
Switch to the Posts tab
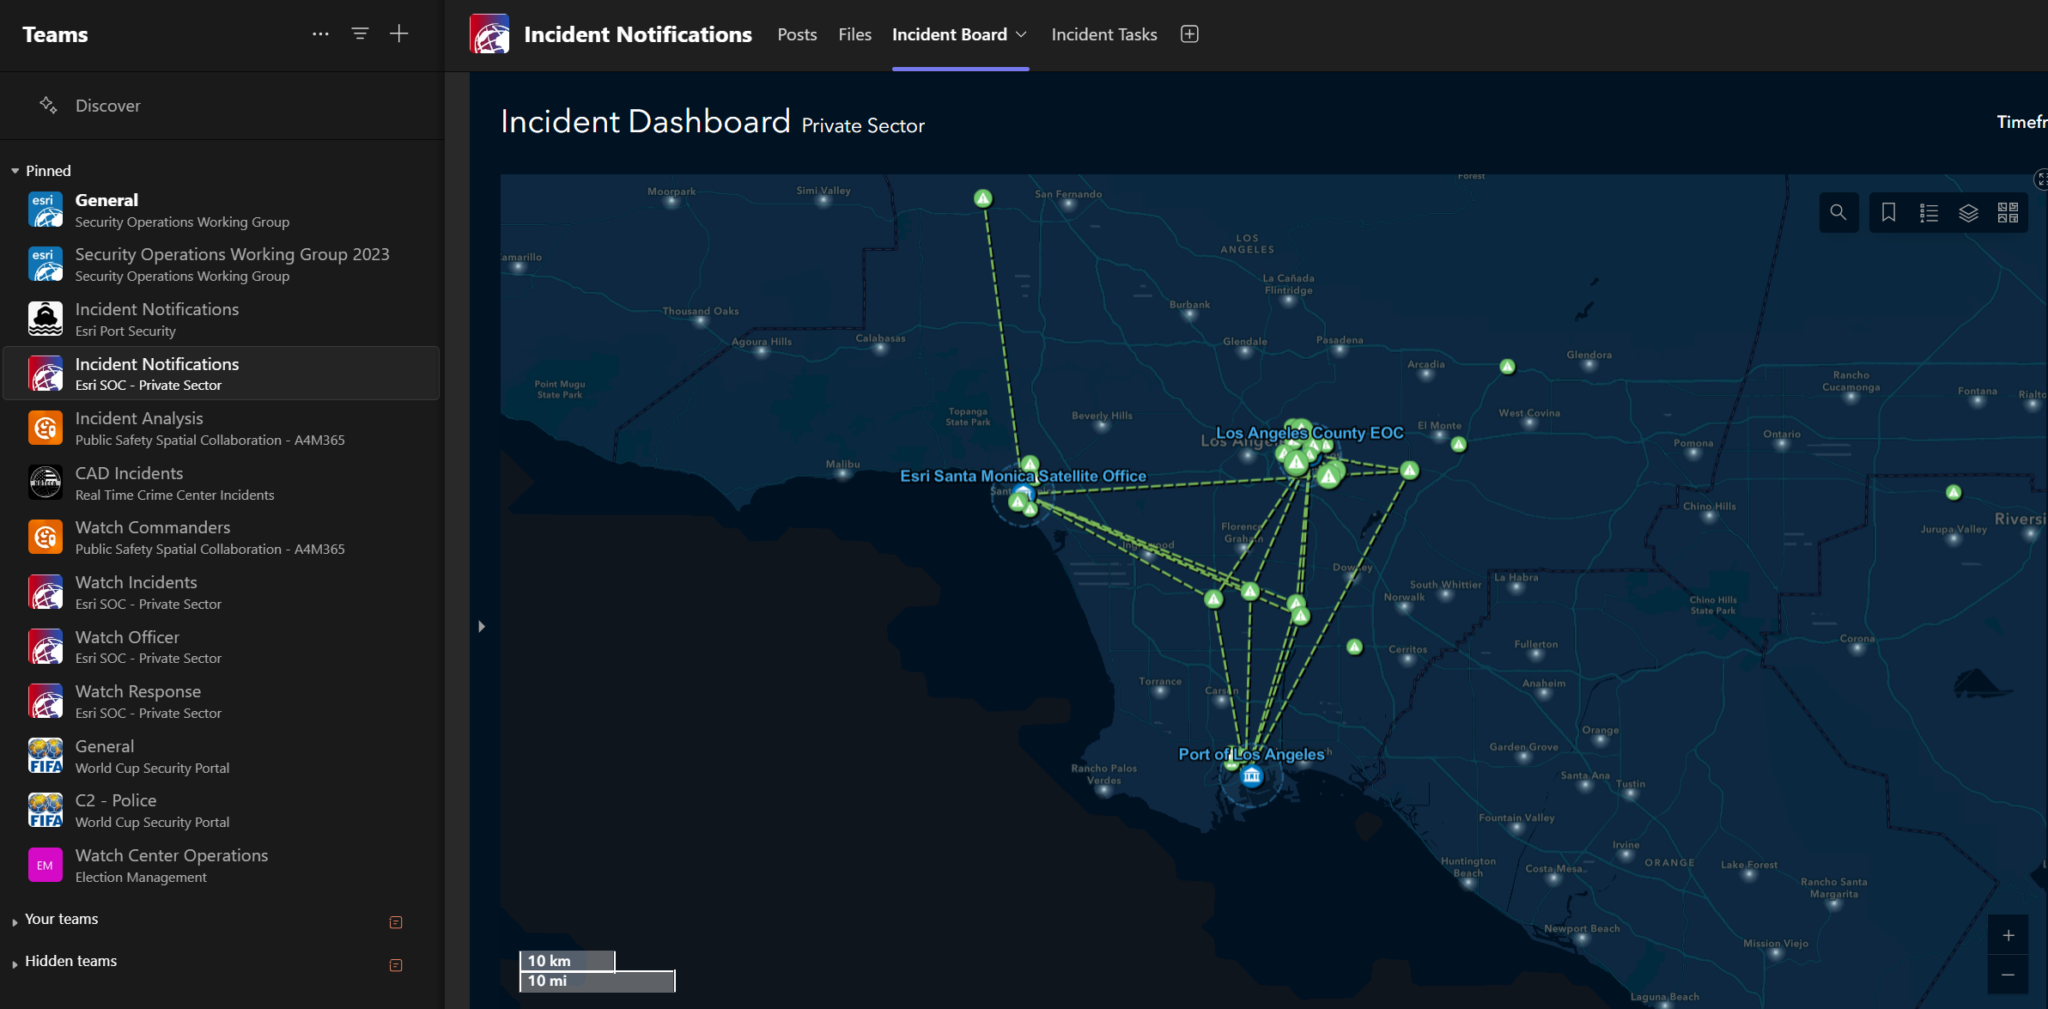click(x=797, y=33)
